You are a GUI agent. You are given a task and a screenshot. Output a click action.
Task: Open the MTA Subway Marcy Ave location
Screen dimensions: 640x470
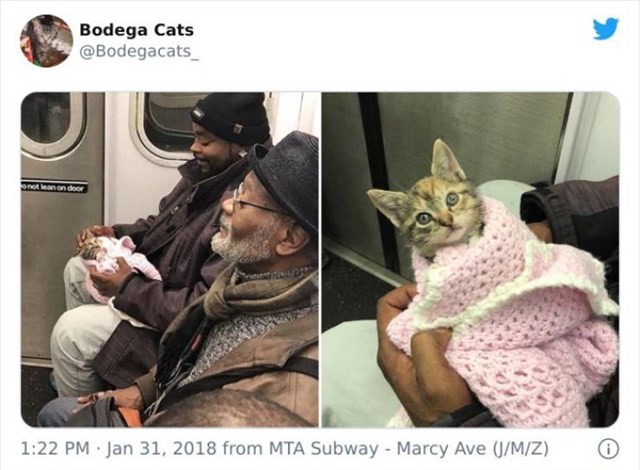(x=409, y=448)
